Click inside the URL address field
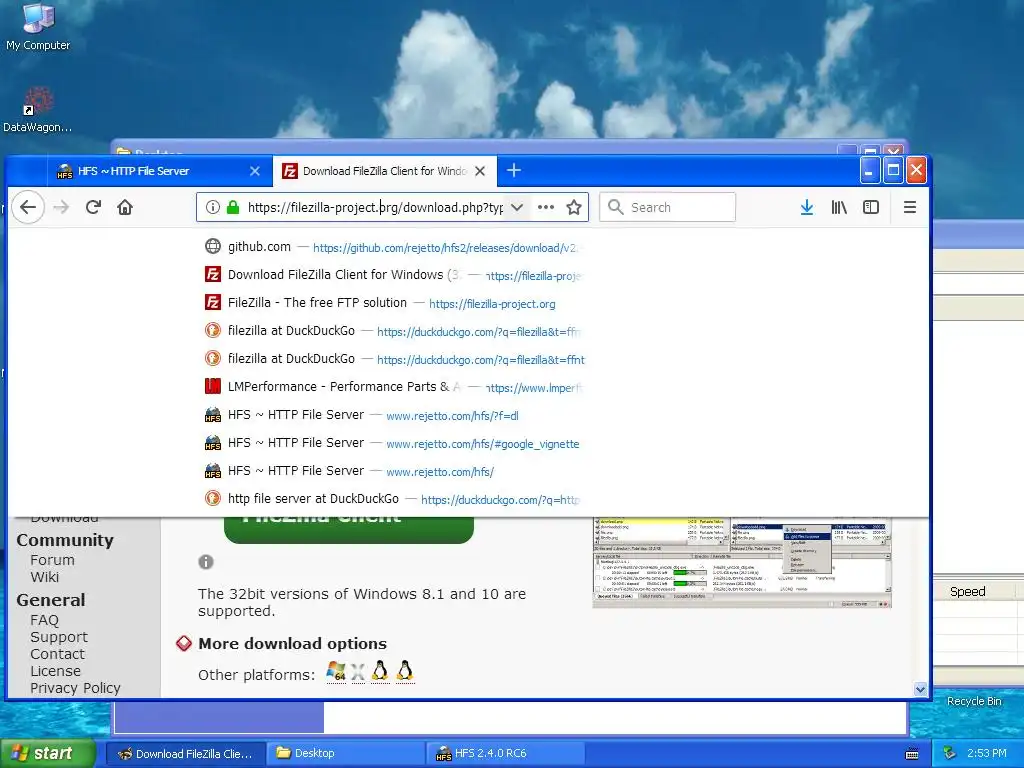Screen dimensions: 1024x768 coord(376,207)
